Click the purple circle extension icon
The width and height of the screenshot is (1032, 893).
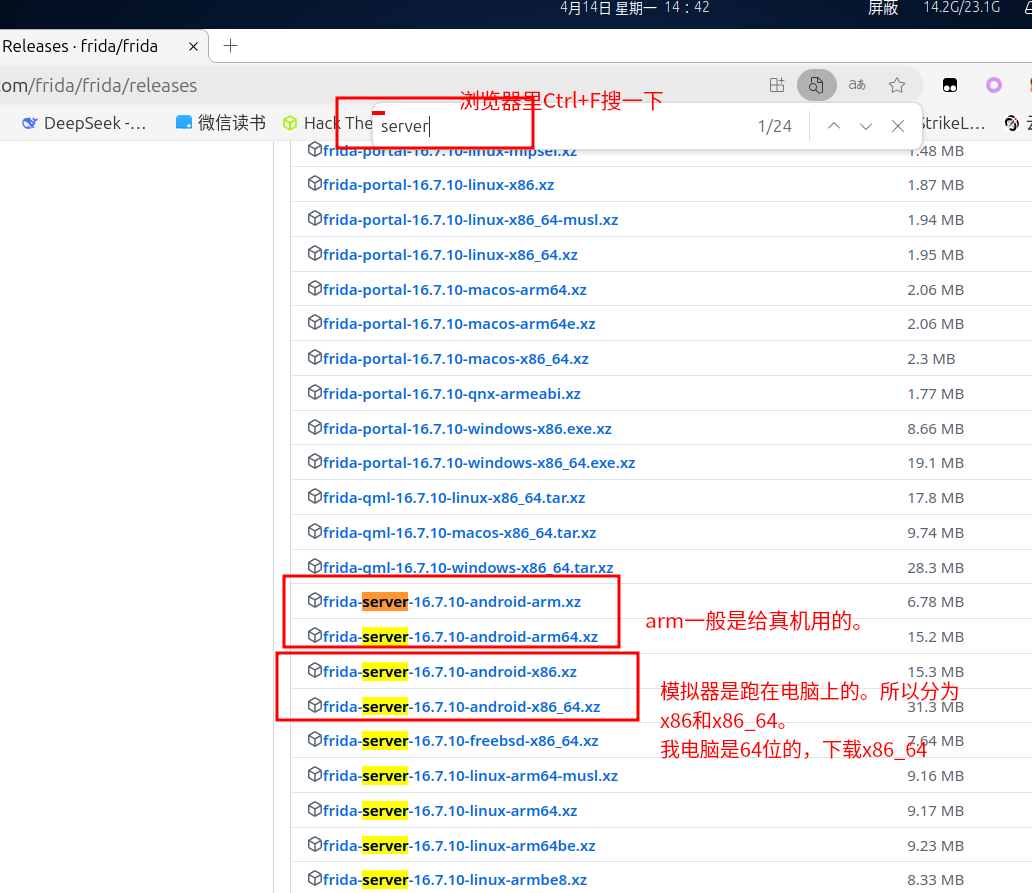click(x=994, y=85)
